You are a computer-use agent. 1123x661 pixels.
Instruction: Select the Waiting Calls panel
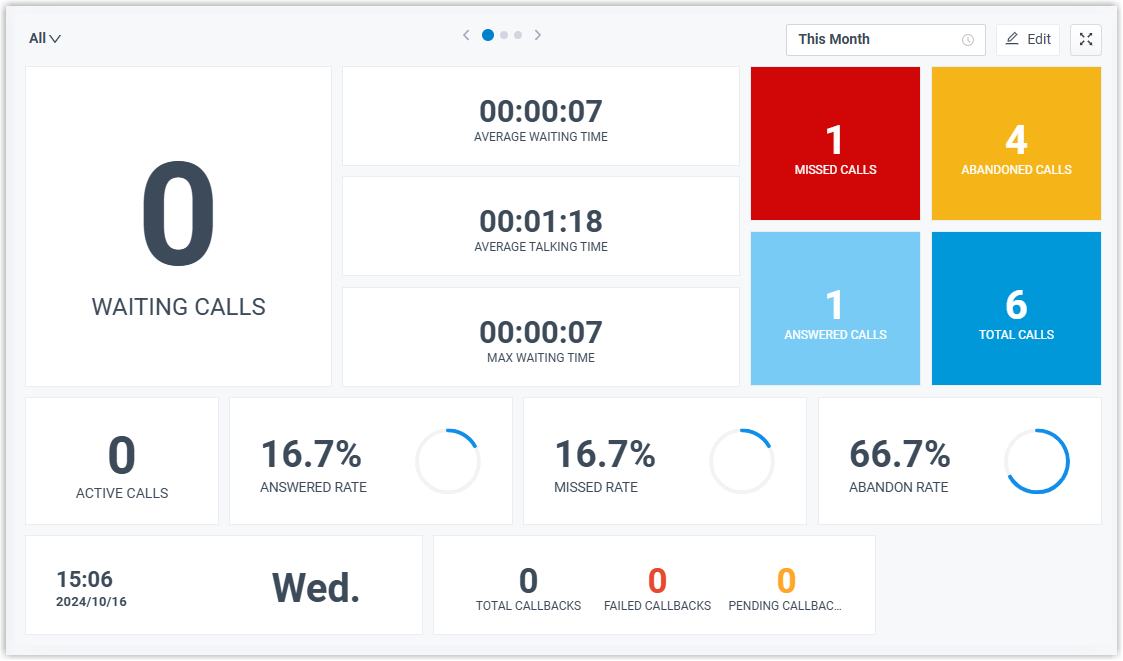[x=178, y=226]
